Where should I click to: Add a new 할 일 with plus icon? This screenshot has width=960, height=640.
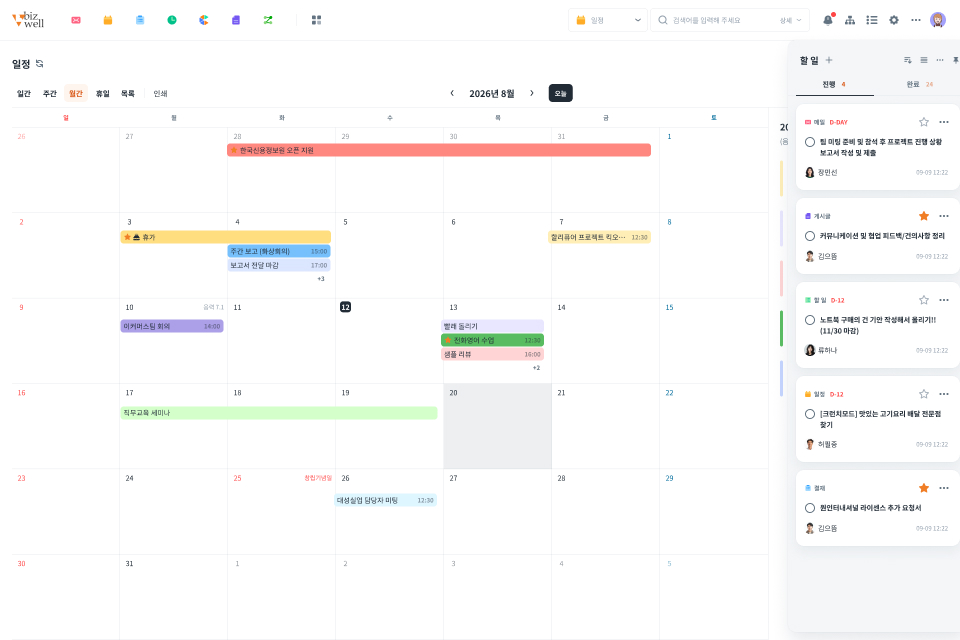click(x=829, y=60)
